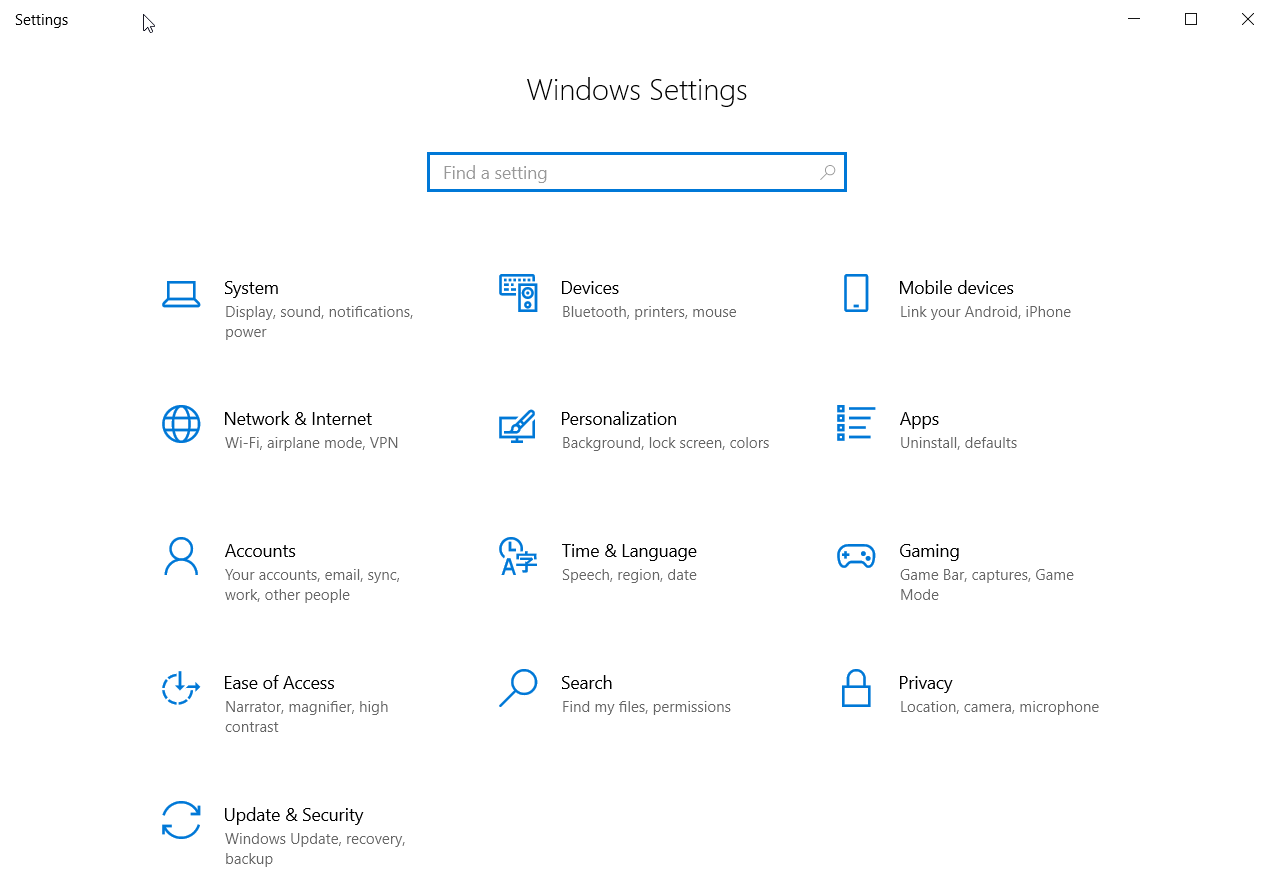
Task: Click the Accounts person icon
Action: [181, 557]
